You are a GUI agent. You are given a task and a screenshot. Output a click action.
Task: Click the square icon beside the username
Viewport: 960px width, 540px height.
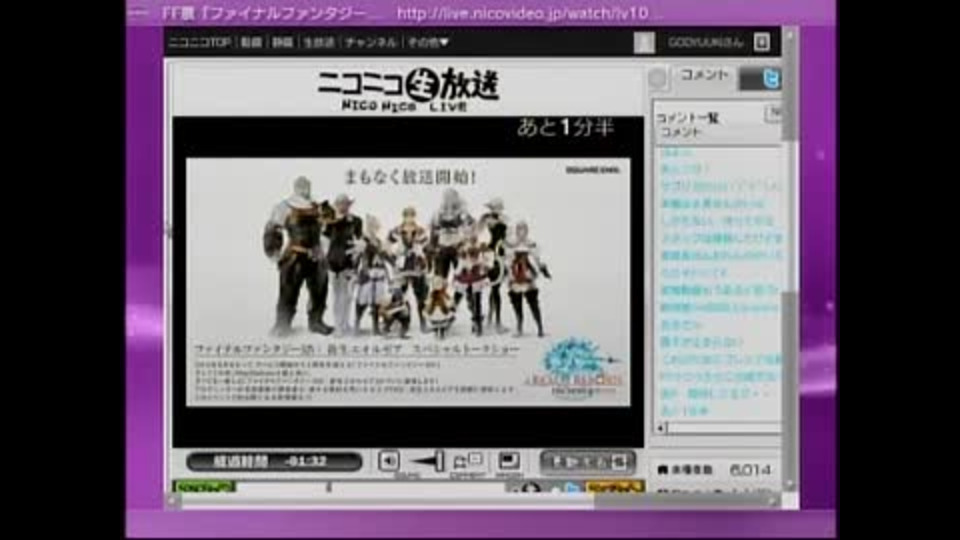coord(762,42)
